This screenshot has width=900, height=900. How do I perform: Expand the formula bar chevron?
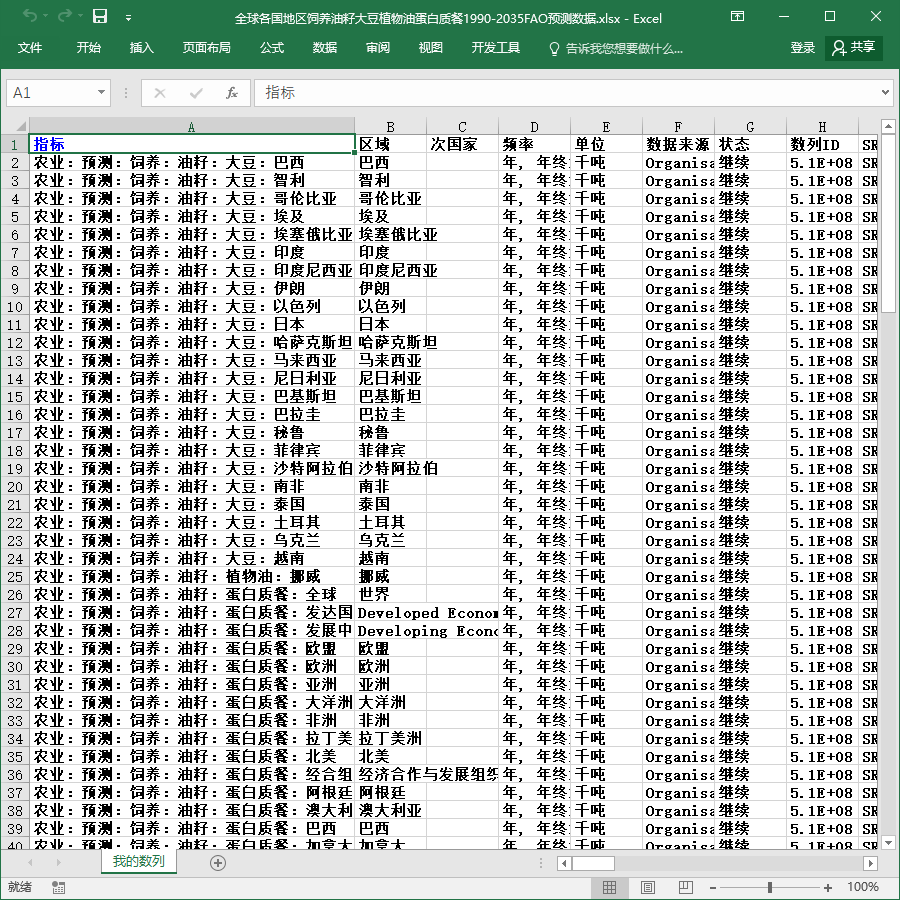click(885, 92)
